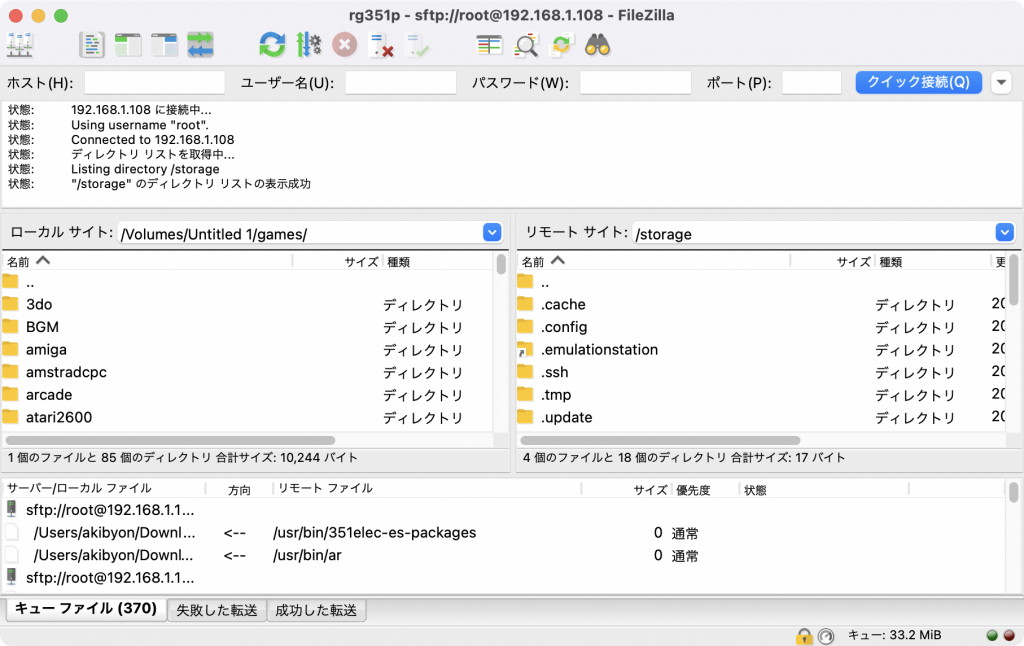Toggle local directory tree view icon
Viewport: 1024px width, 646px height.
[128, 45]
